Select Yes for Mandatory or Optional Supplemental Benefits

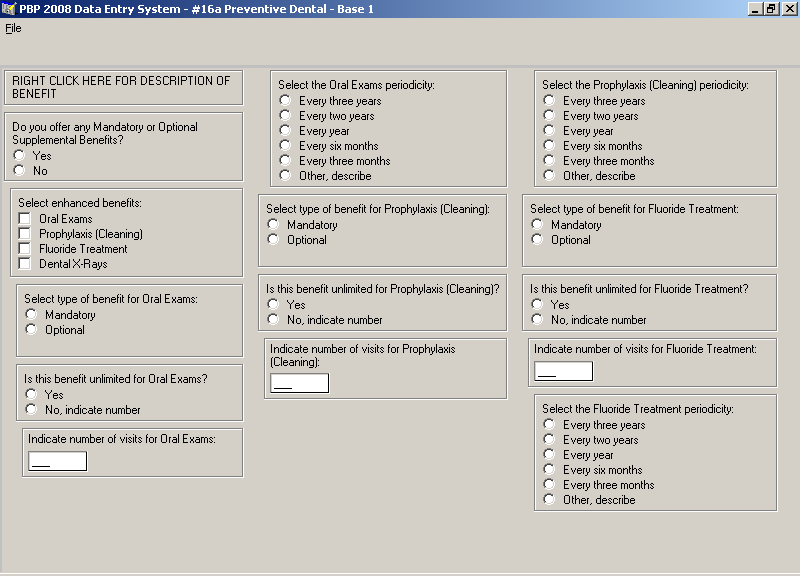click(19, 155)
